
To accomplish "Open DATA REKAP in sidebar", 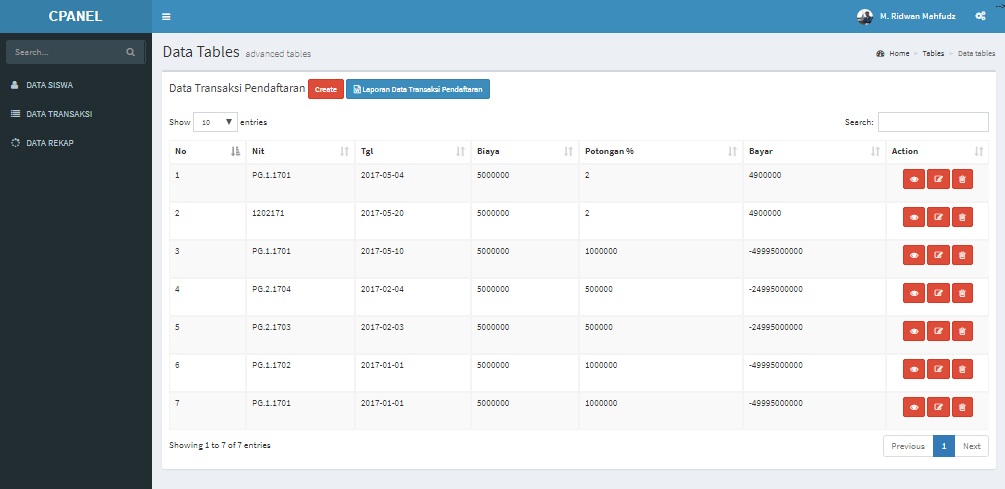I will (x=76, y=143).
